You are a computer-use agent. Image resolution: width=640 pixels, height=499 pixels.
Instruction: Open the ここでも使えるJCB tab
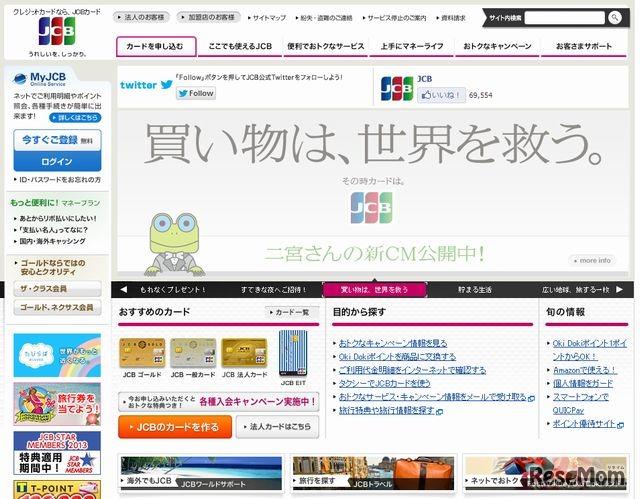click(x=240, y=46)
